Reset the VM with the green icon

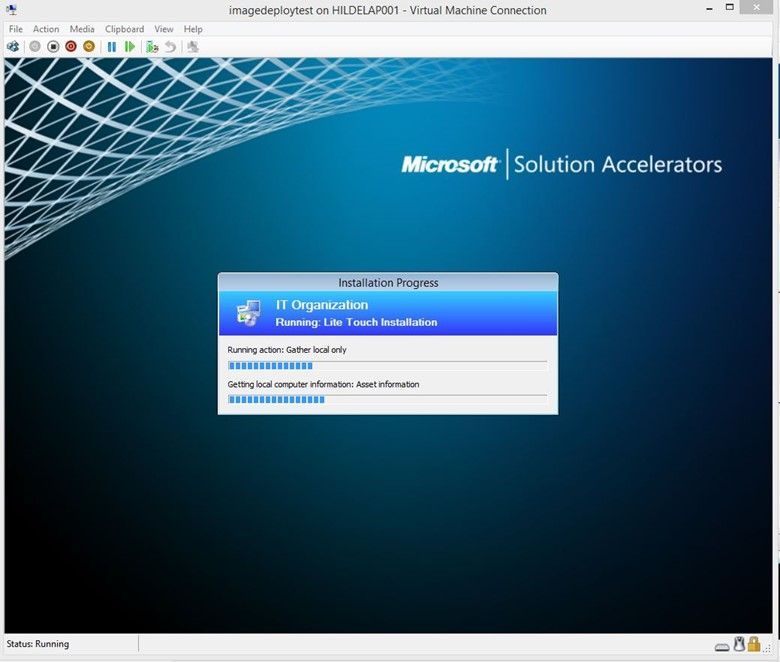pyautogui.click(x=130, y=47)
